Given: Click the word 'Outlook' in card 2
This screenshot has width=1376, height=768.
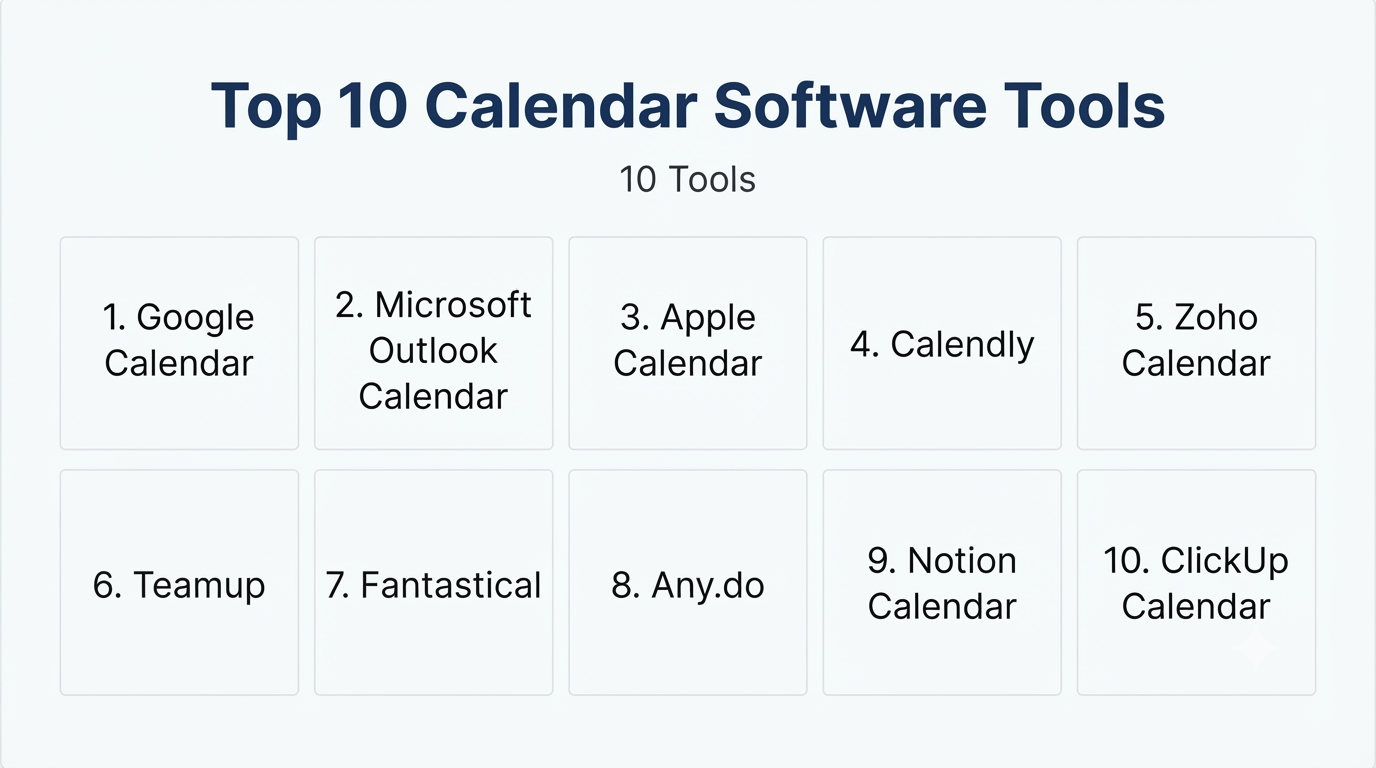Looking at the screenshot, I should [433, 351].
